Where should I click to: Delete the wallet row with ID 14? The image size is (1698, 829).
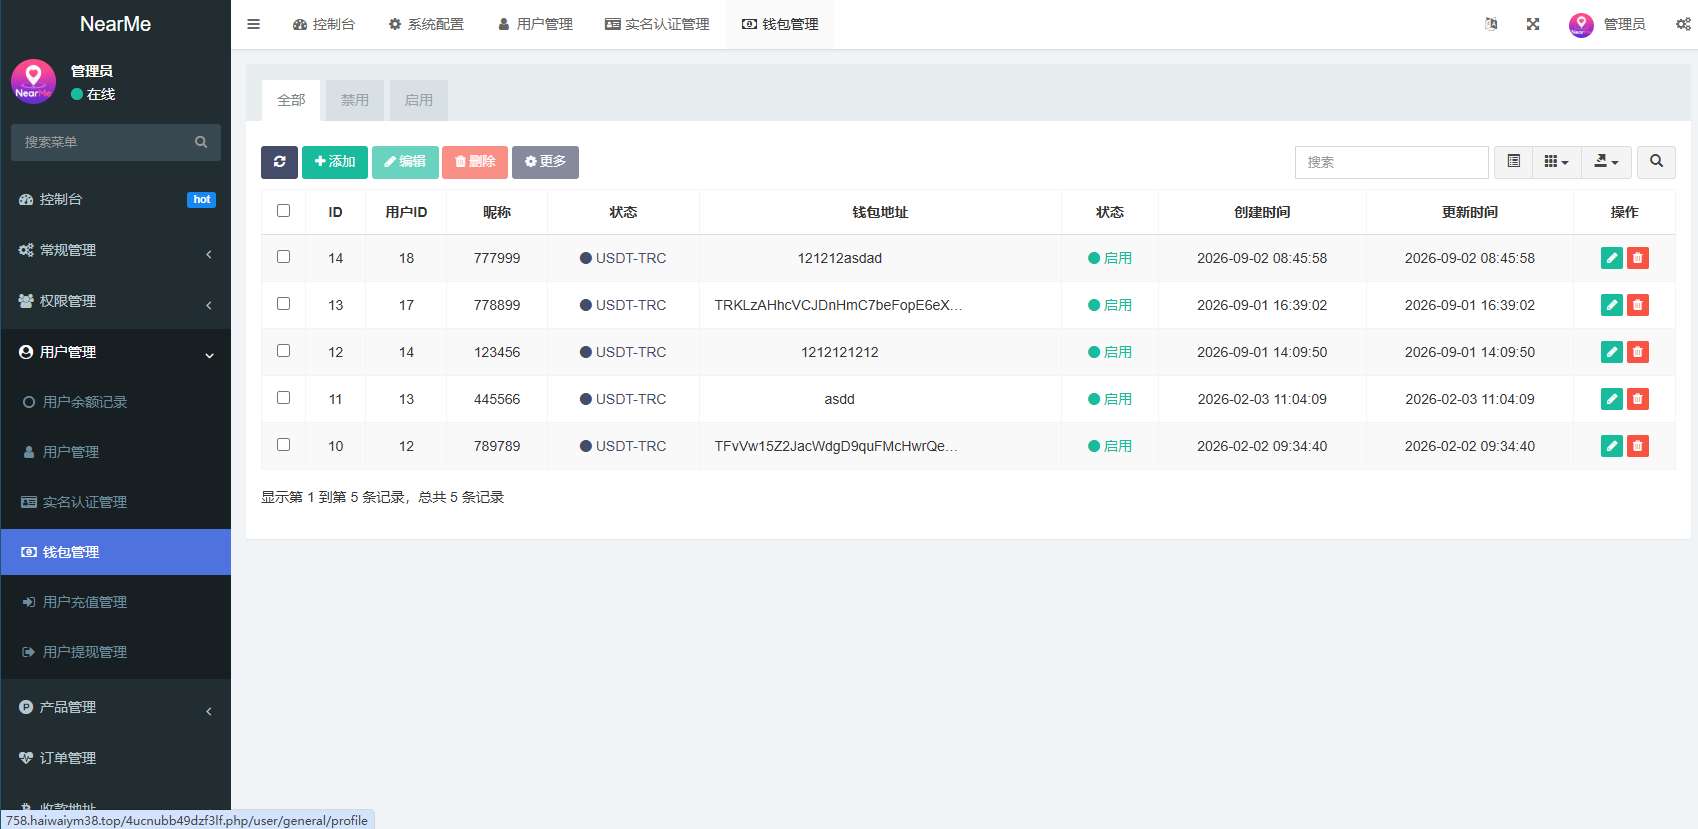[1638, 258]
